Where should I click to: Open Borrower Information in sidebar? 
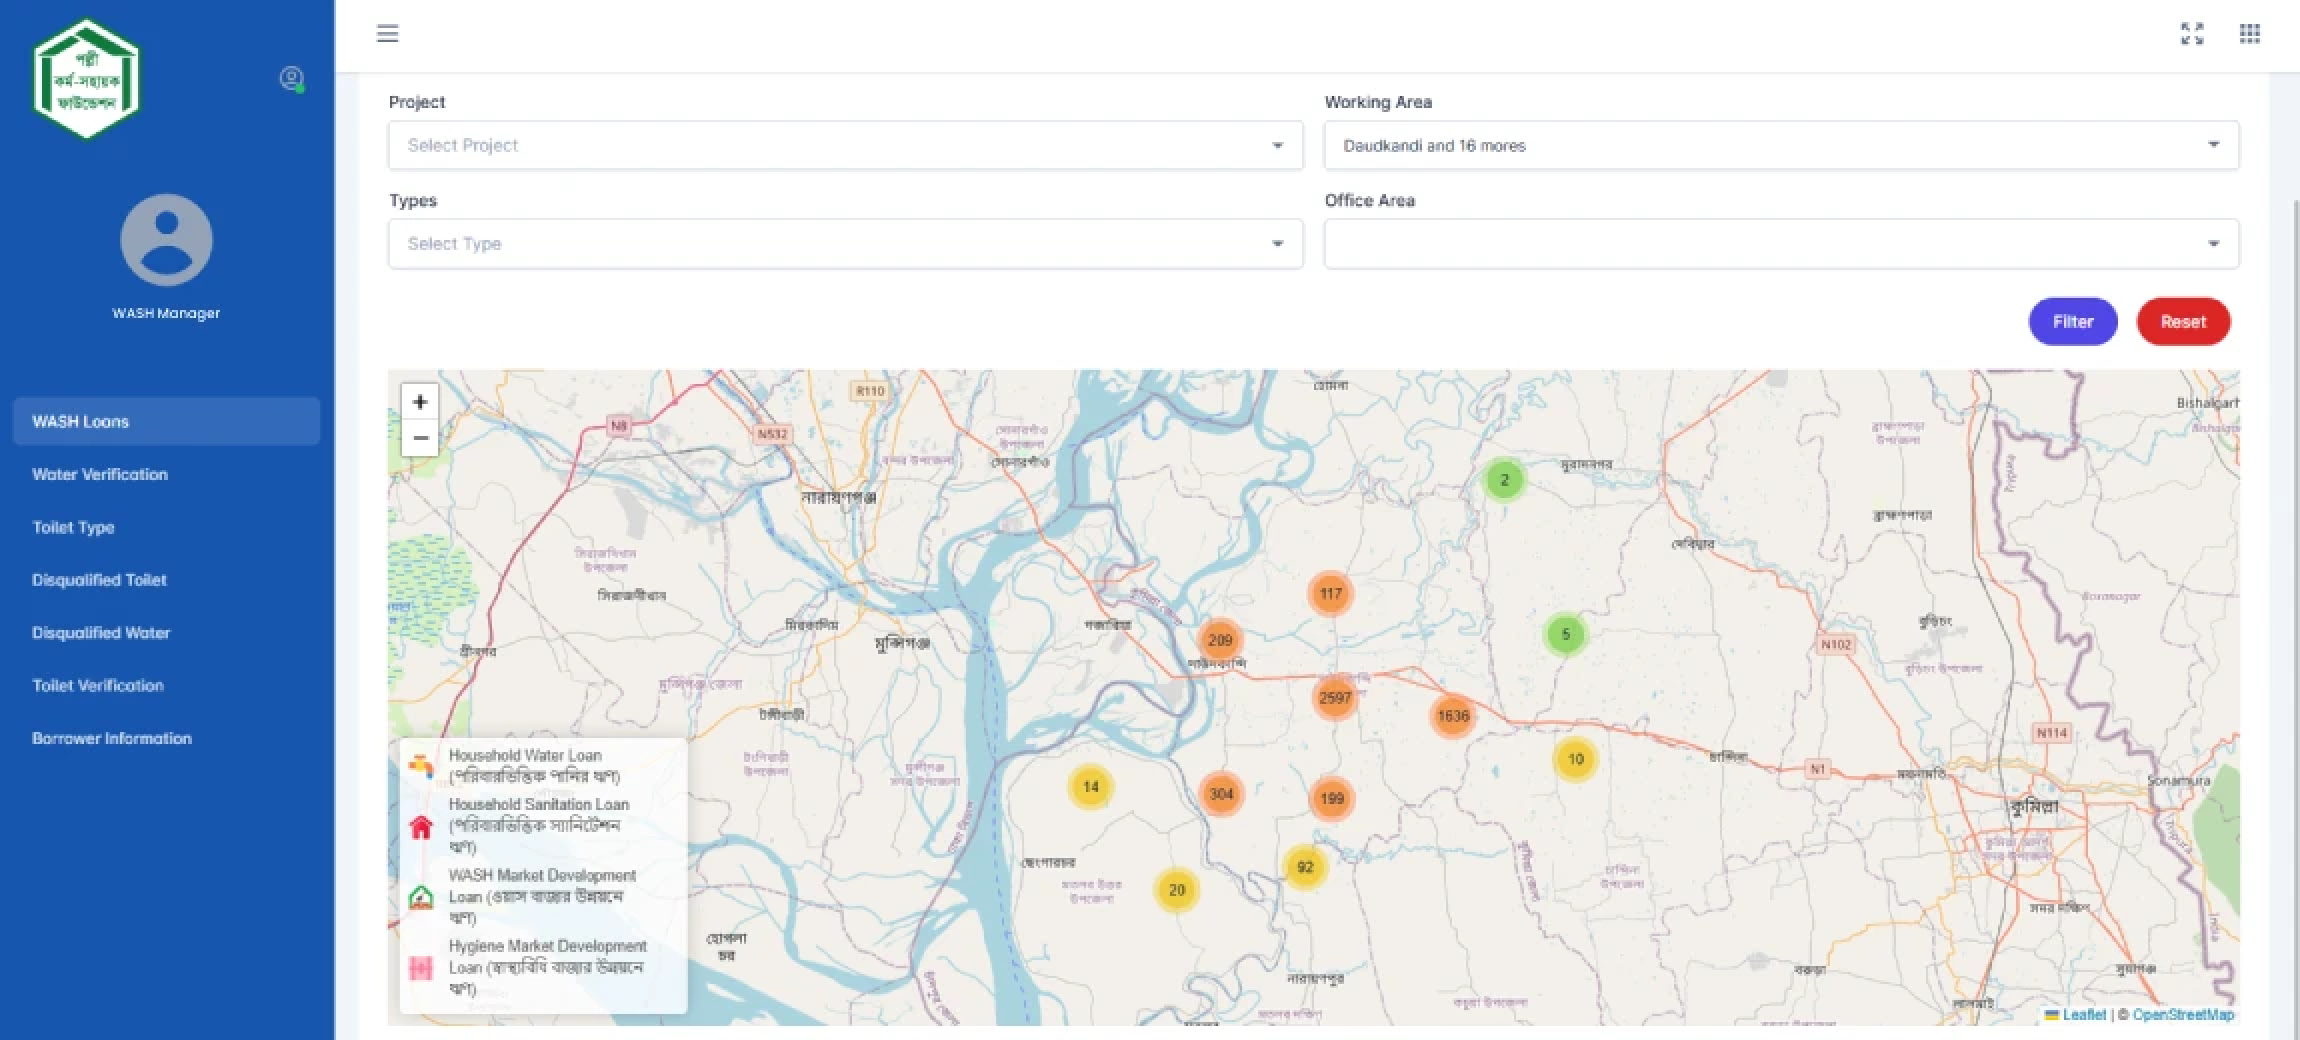click(112, 739)
